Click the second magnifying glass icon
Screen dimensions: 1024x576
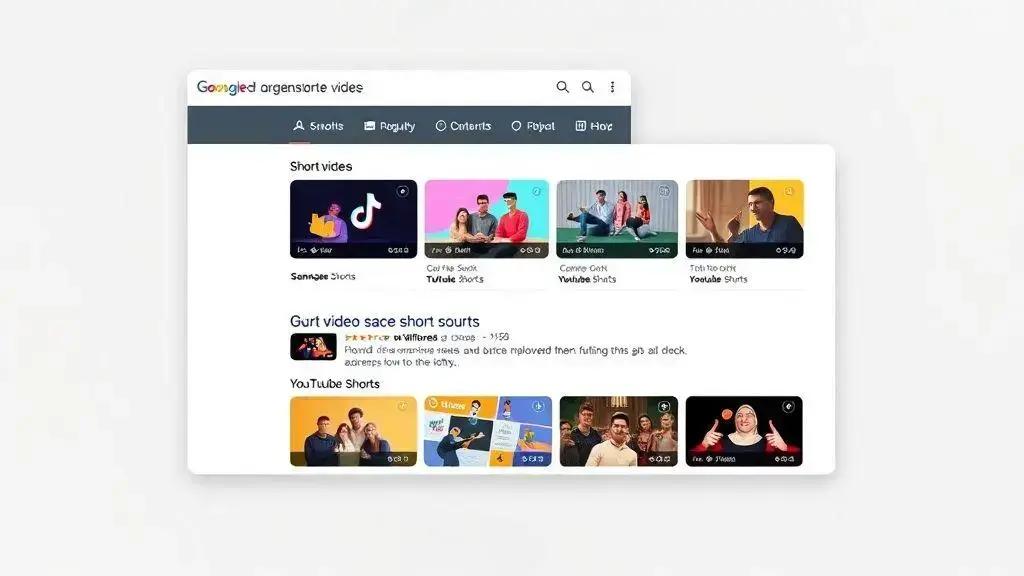[x=588, y=88]
